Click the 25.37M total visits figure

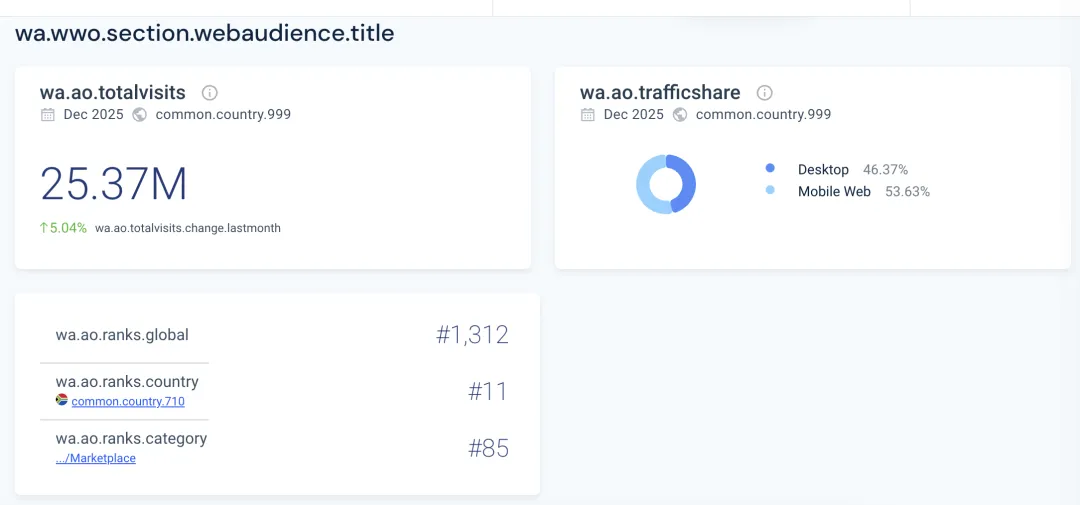(x=114, y=184)
